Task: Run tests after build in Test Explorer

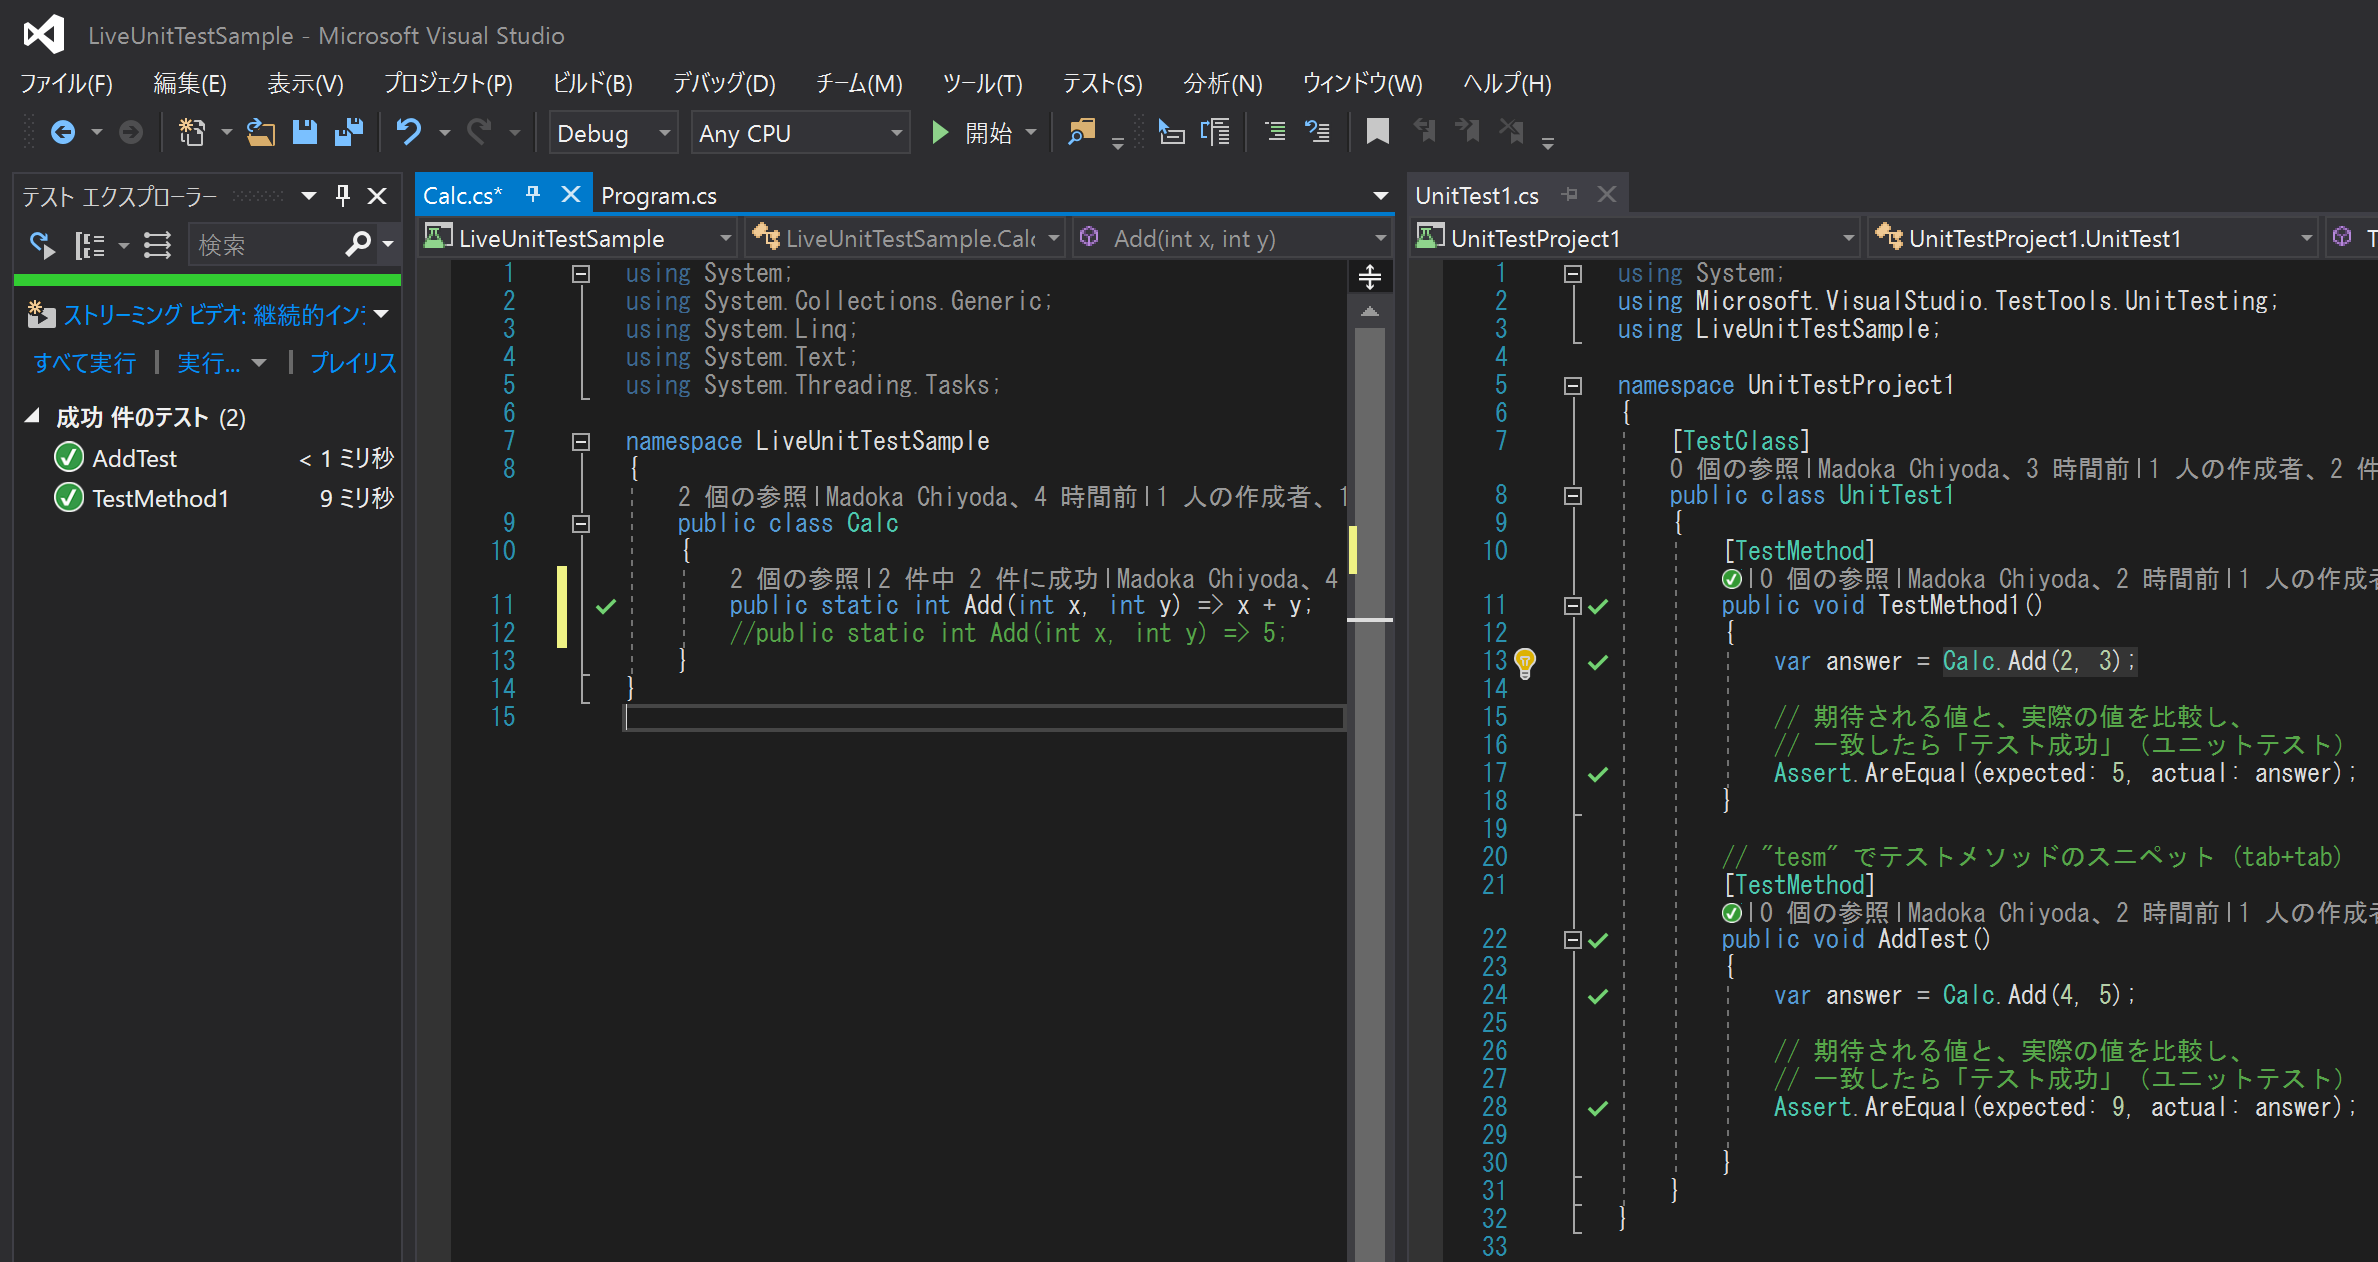Action: 42,245
